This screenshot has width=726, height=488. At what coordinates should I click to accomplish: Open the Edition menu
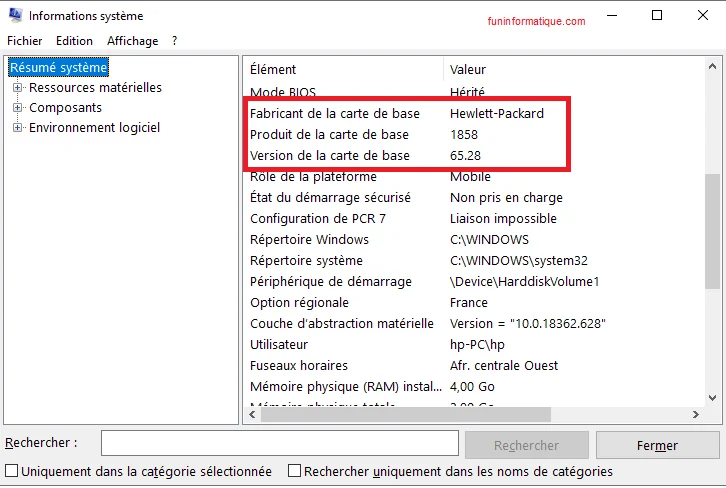tap(74, 41)
